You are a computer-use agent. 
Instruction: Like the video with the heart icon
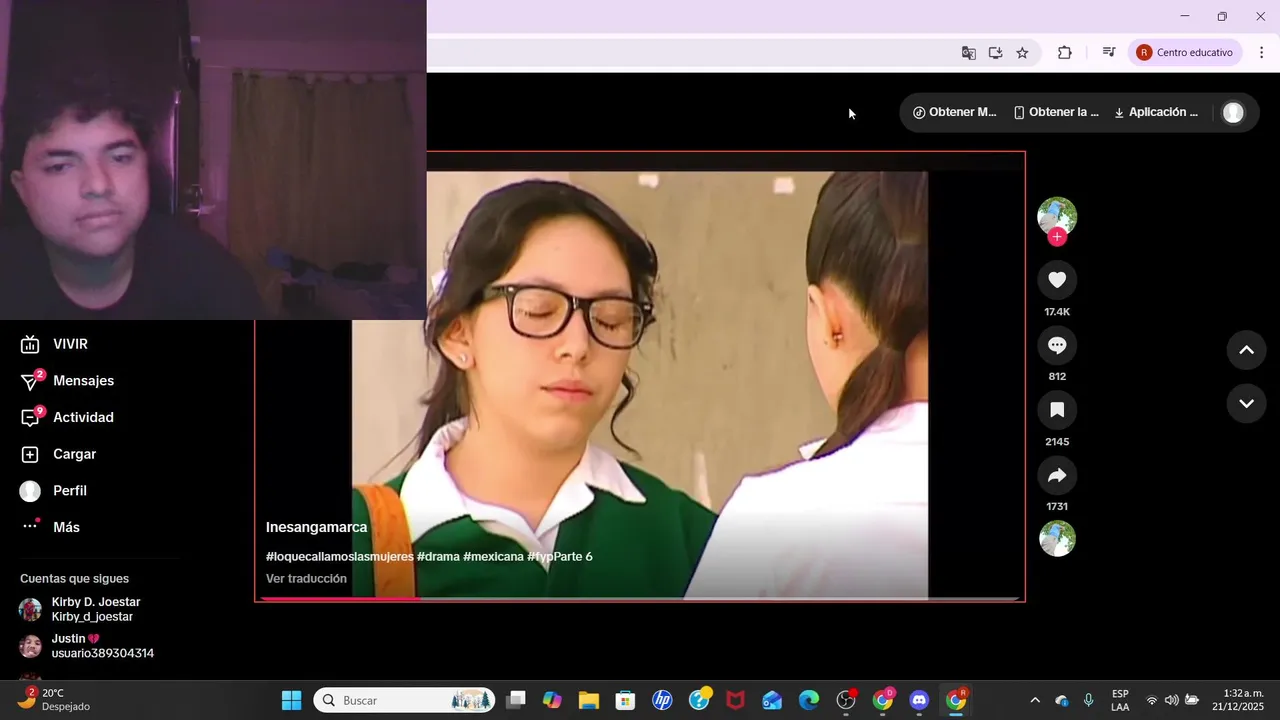coord(1057,280)
